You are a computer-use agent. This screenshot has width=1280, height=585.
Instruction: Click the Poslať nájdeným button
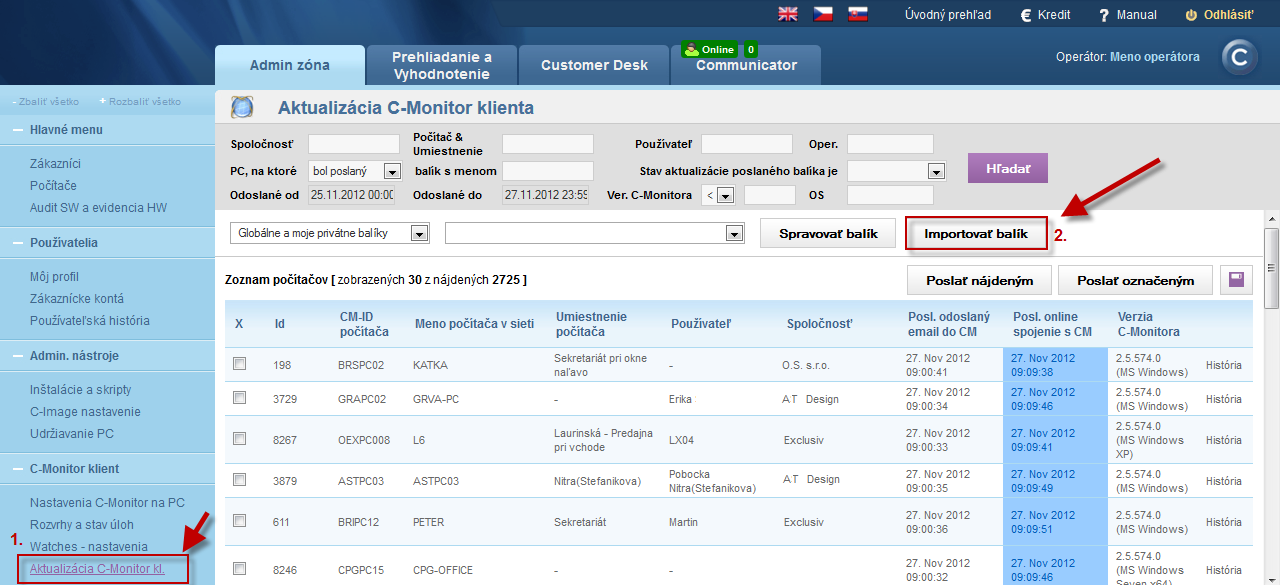coord(979,281)
